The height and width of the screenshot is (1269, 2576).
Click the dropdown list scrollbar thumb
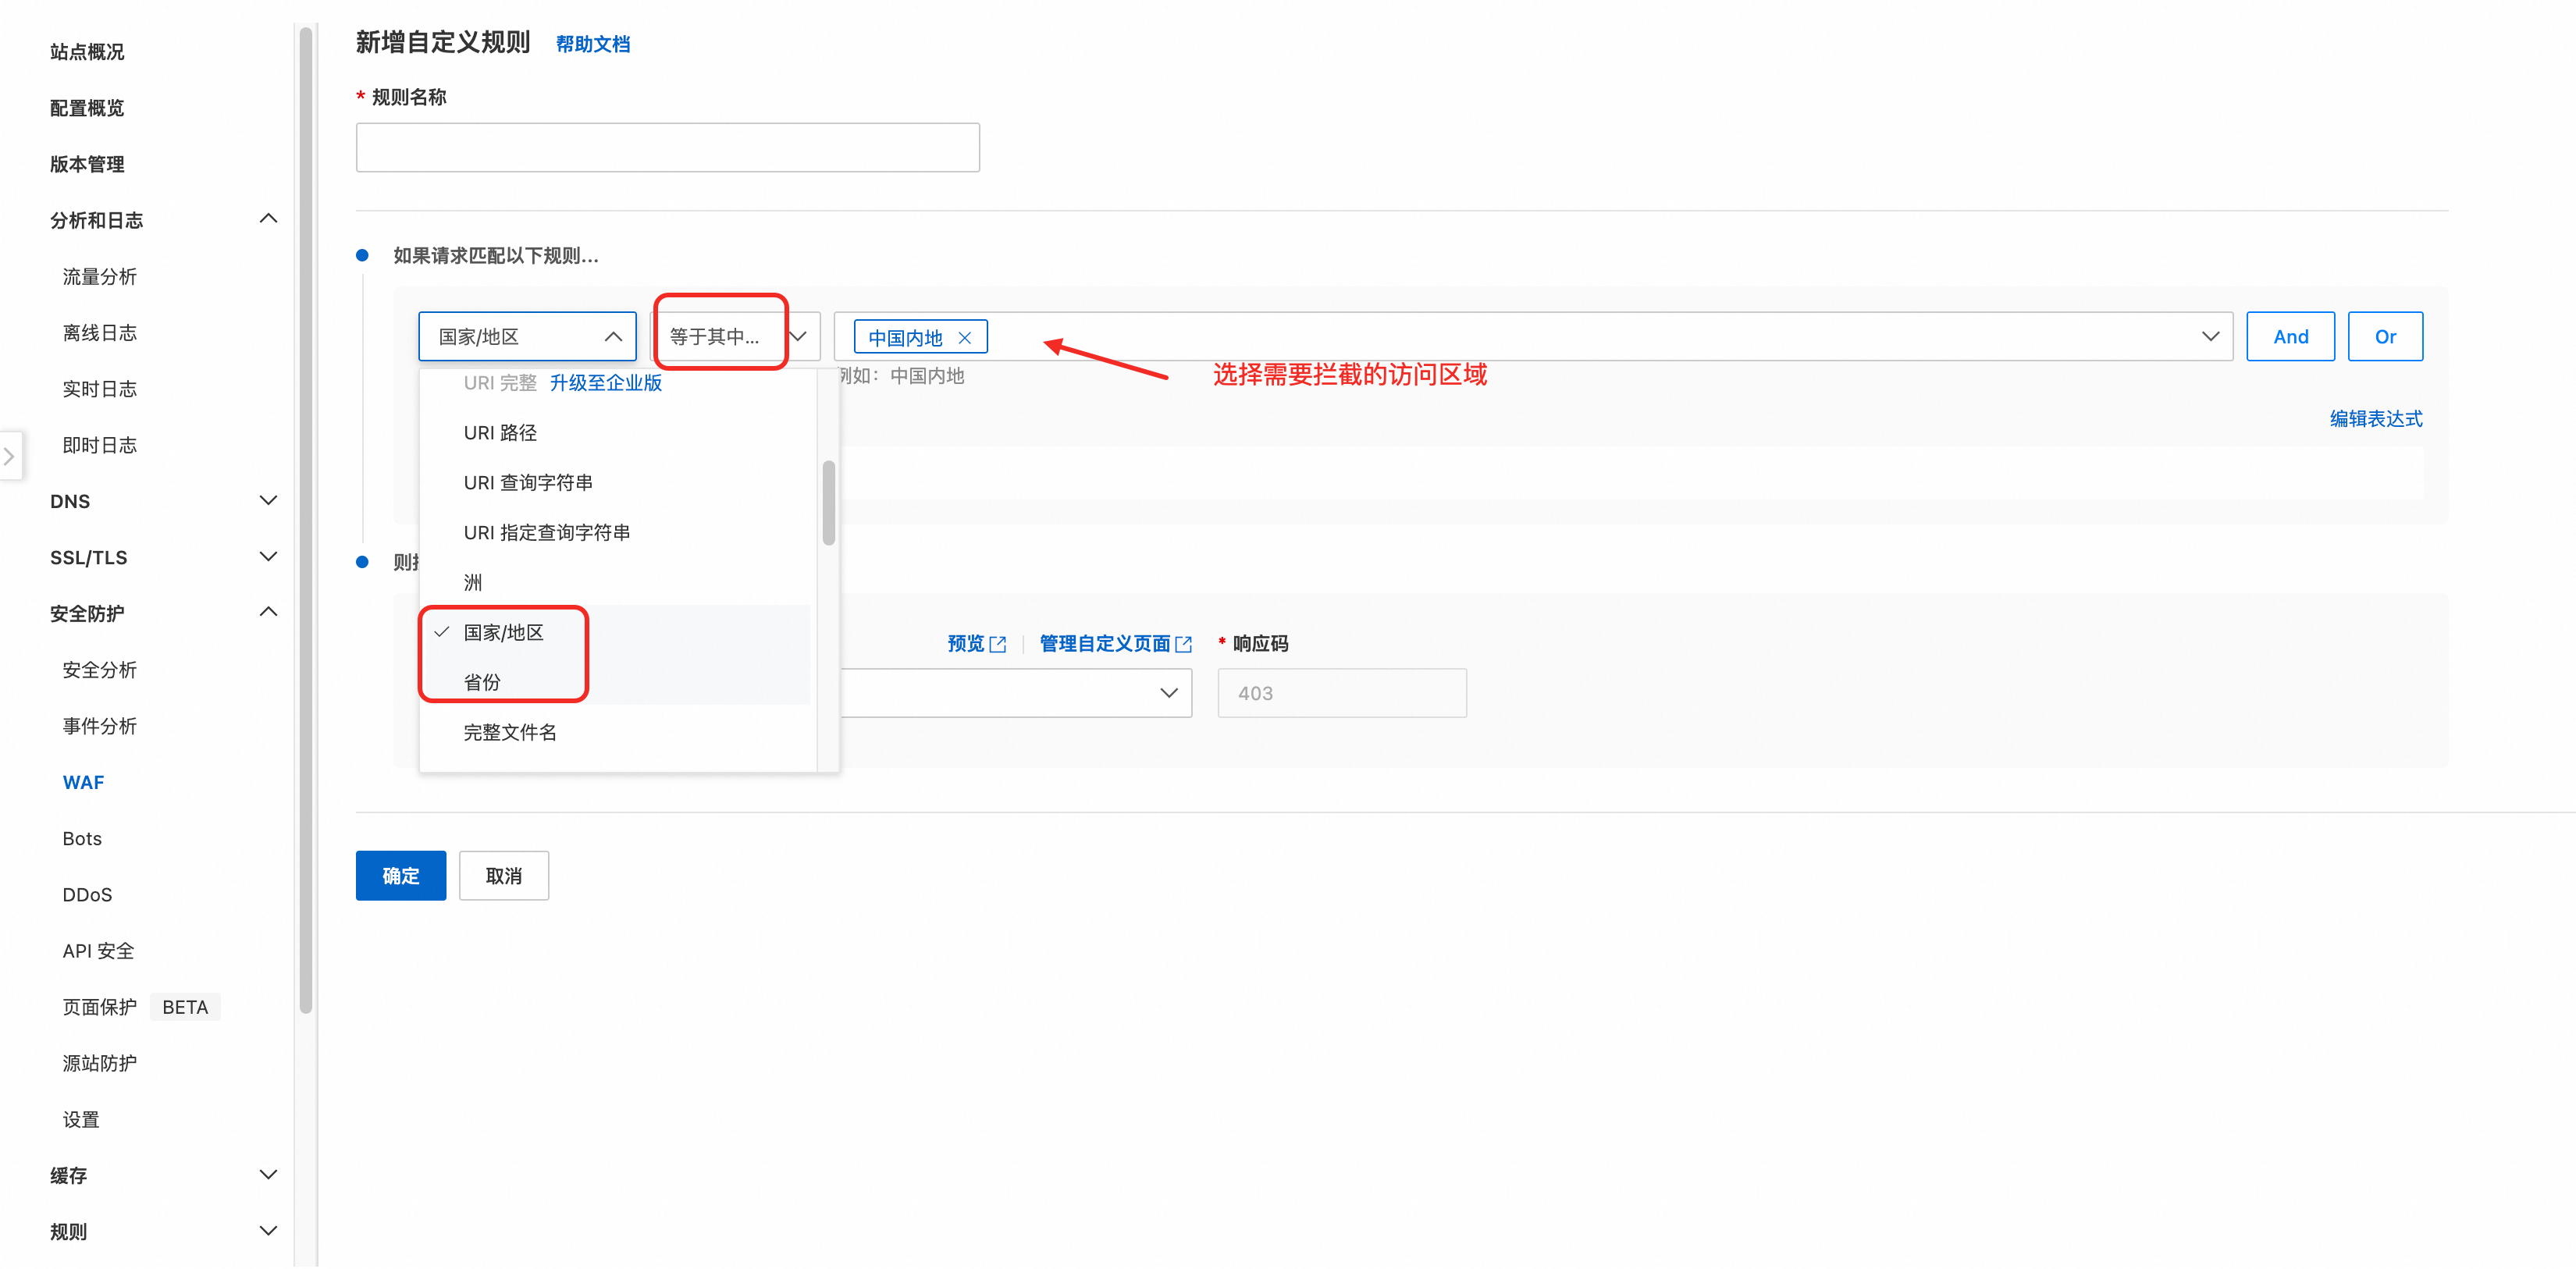(x=828, y=503)
